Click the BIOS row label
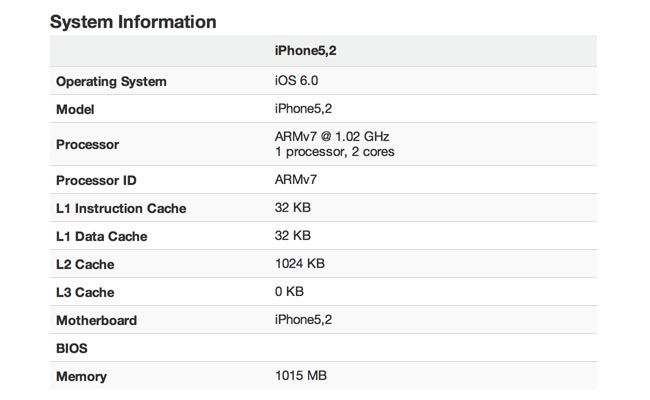The image size is (650, 400). tap(74, 349)
